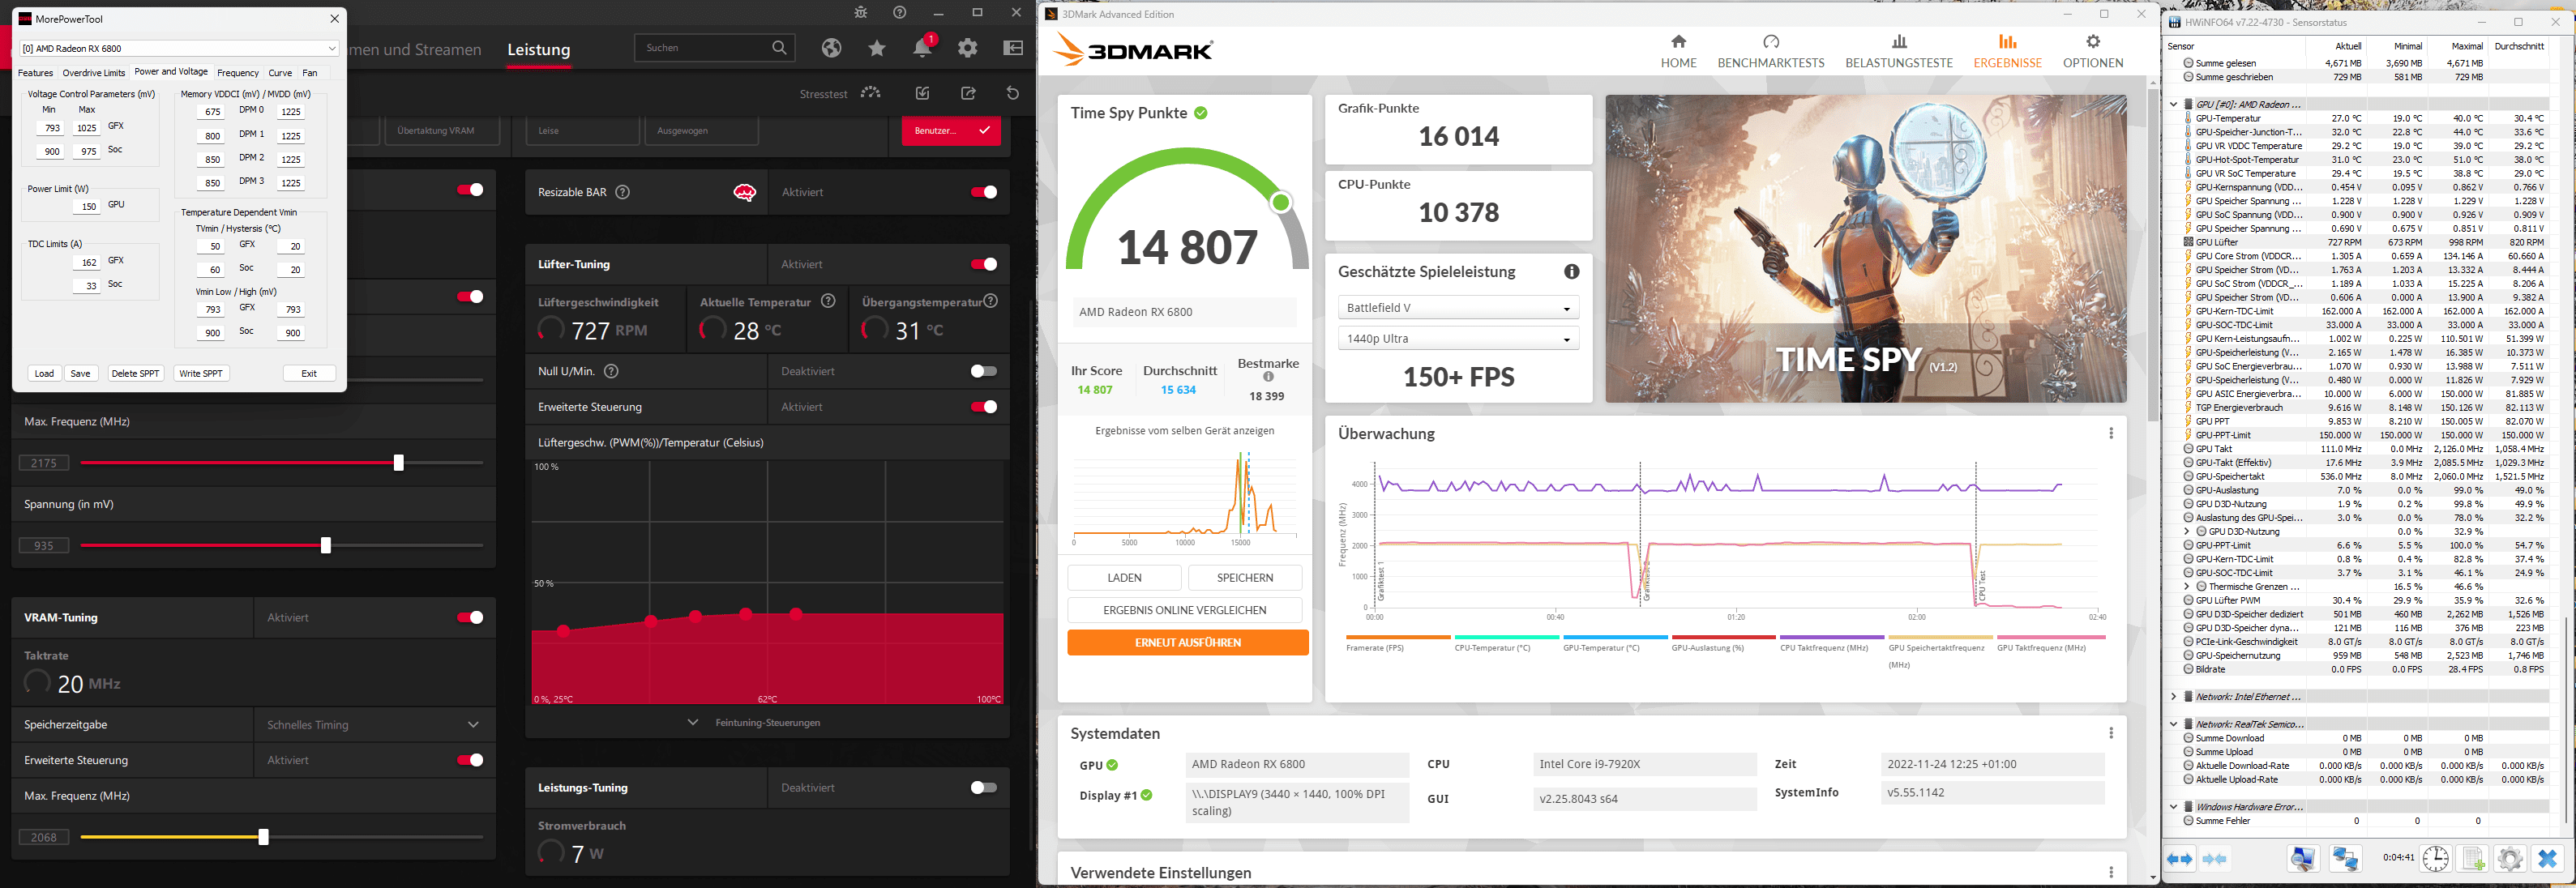Click the HWiNFO reset clock icon
The height and width of the screenshot is (888, 2576).
2435,858
